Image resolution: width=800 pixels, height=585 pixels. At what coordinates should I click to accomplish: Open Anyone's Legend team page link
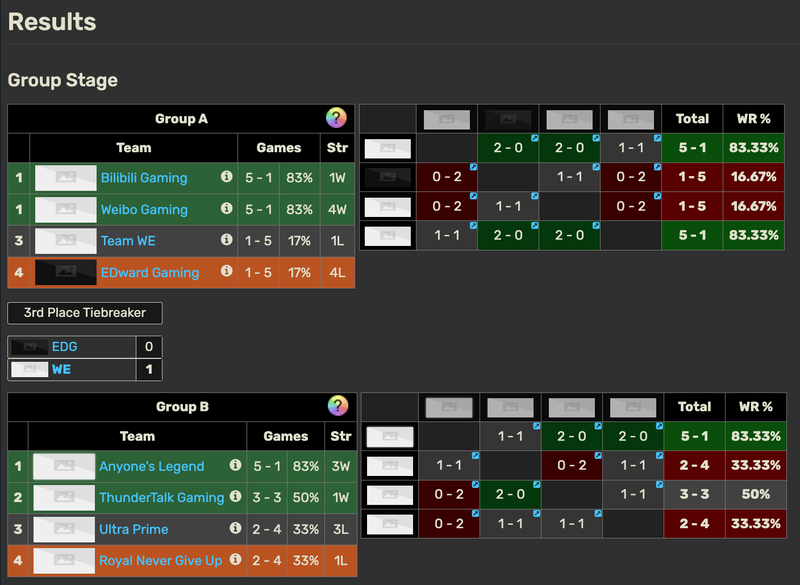(x=152, y=466)
